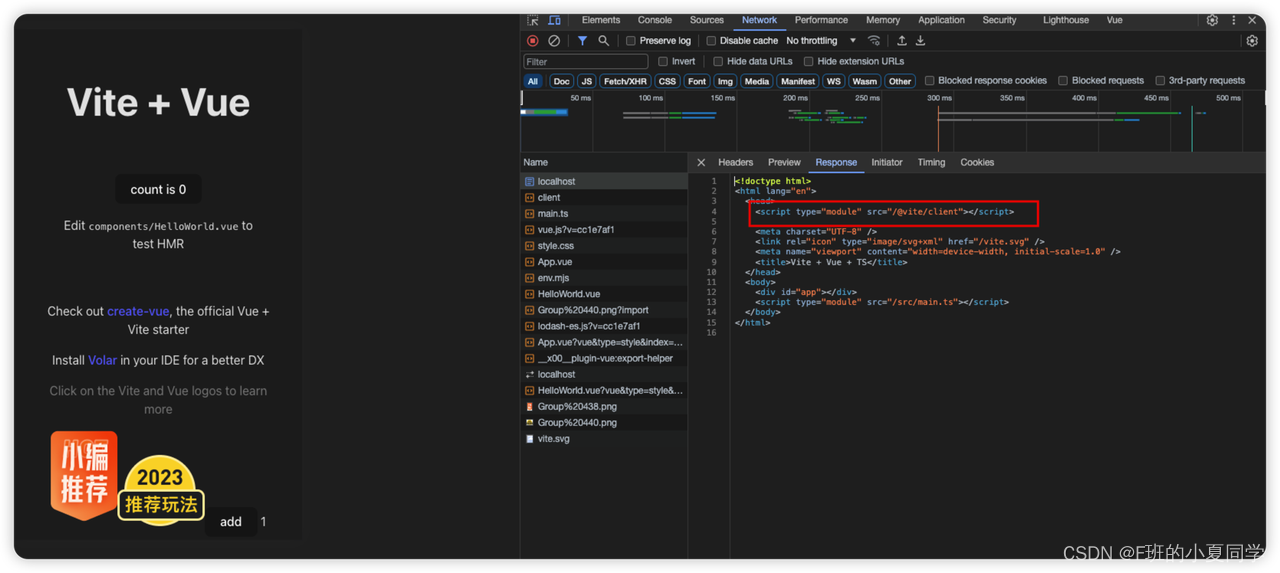Show the Headers tab of request
Screen dimensions: 1280x573
click(736, 162)
